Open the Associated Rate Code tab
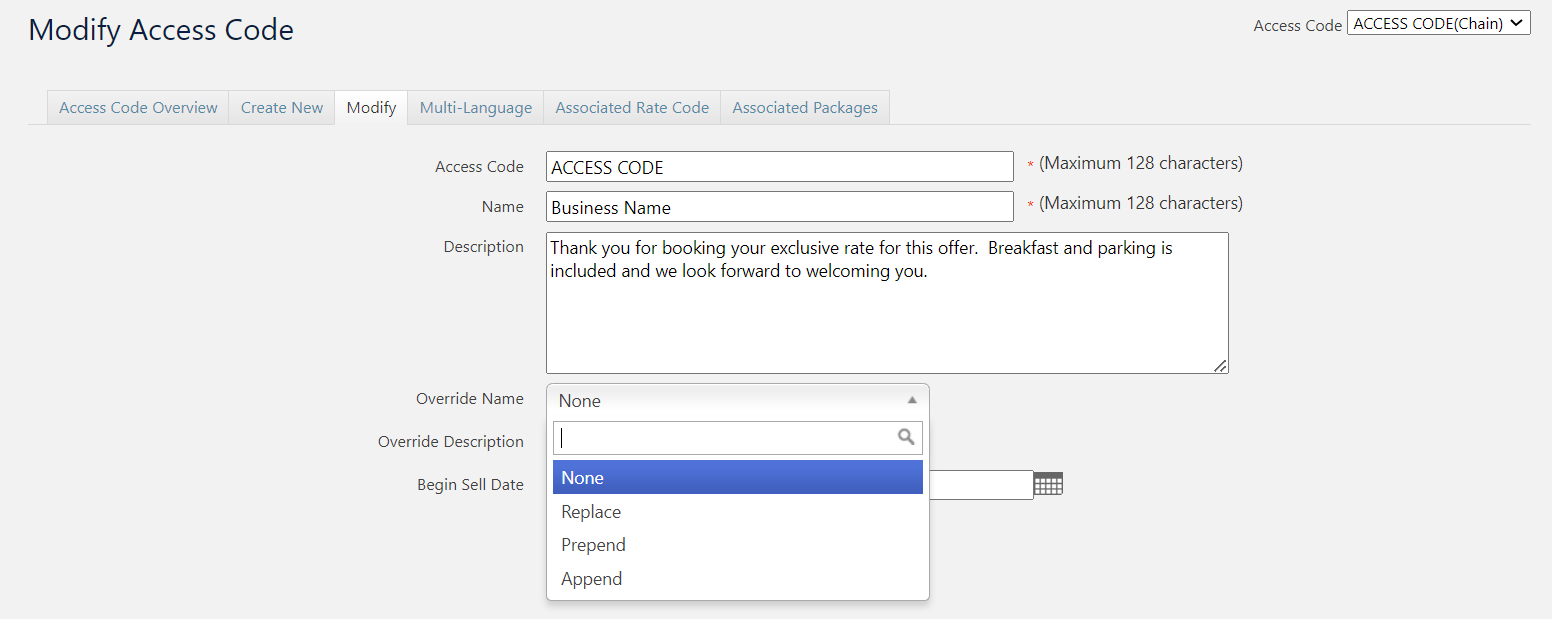The image size is (1552, 619). click(x=632, y=108)
